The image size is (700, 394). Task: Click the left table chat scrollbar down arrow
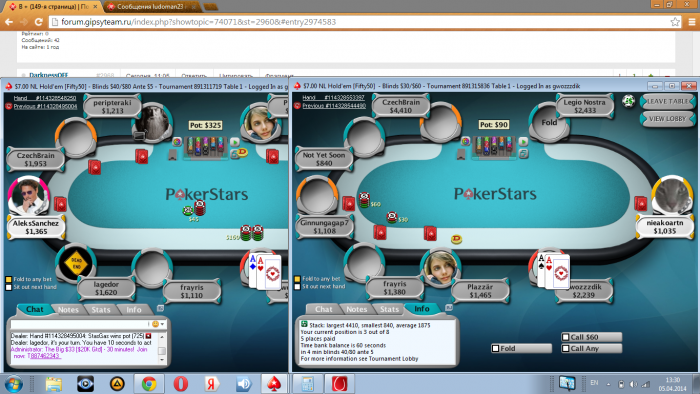coord(162,360)
